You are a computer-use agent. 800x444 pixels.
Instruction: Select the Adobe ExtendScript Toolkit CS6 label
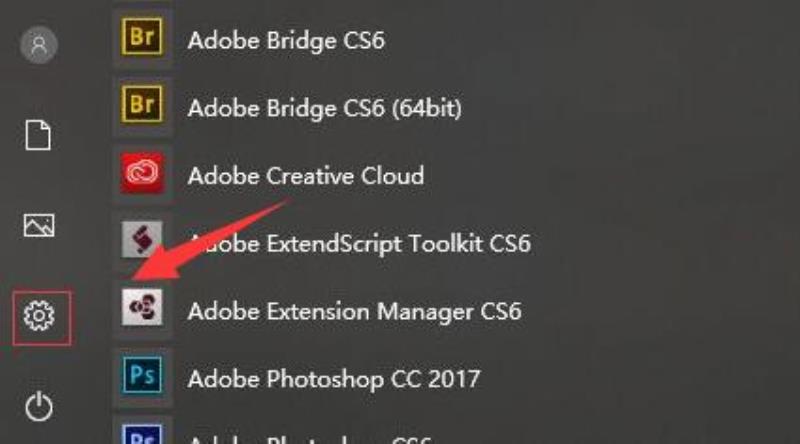[x=360, y=244]
